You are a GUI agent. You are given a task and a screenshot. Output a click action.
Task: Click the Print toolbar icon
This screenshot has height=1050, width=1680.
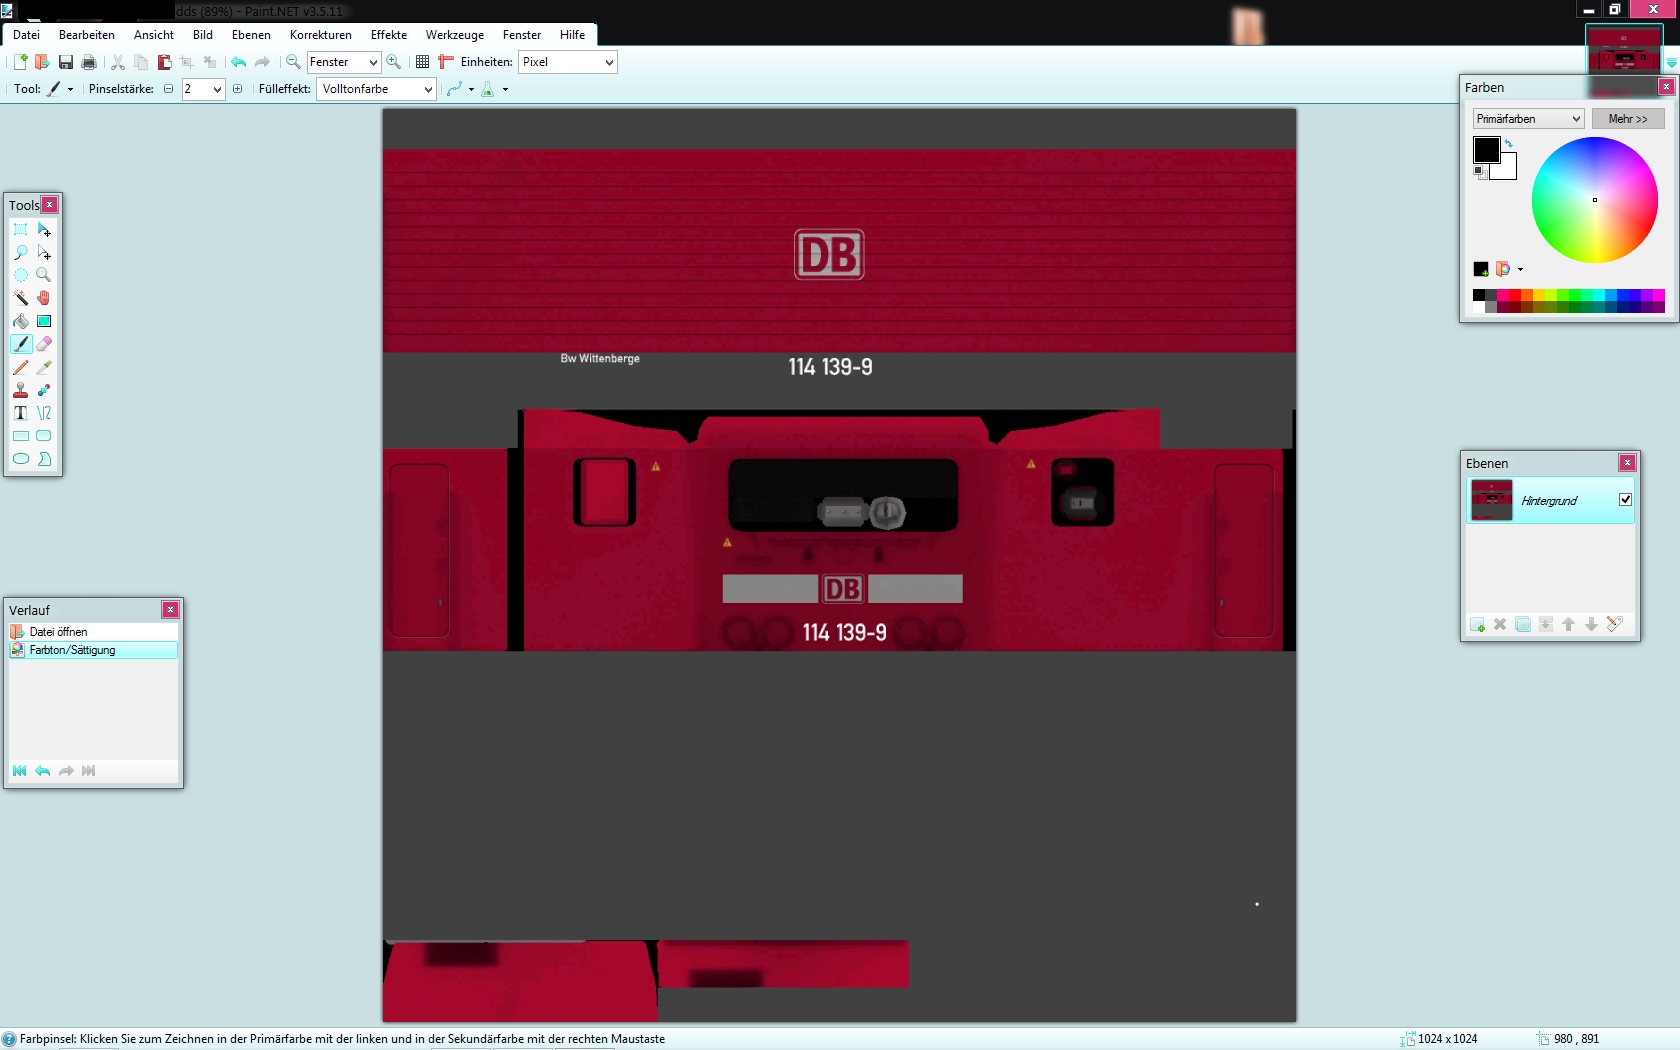click(x=89, y=62)
